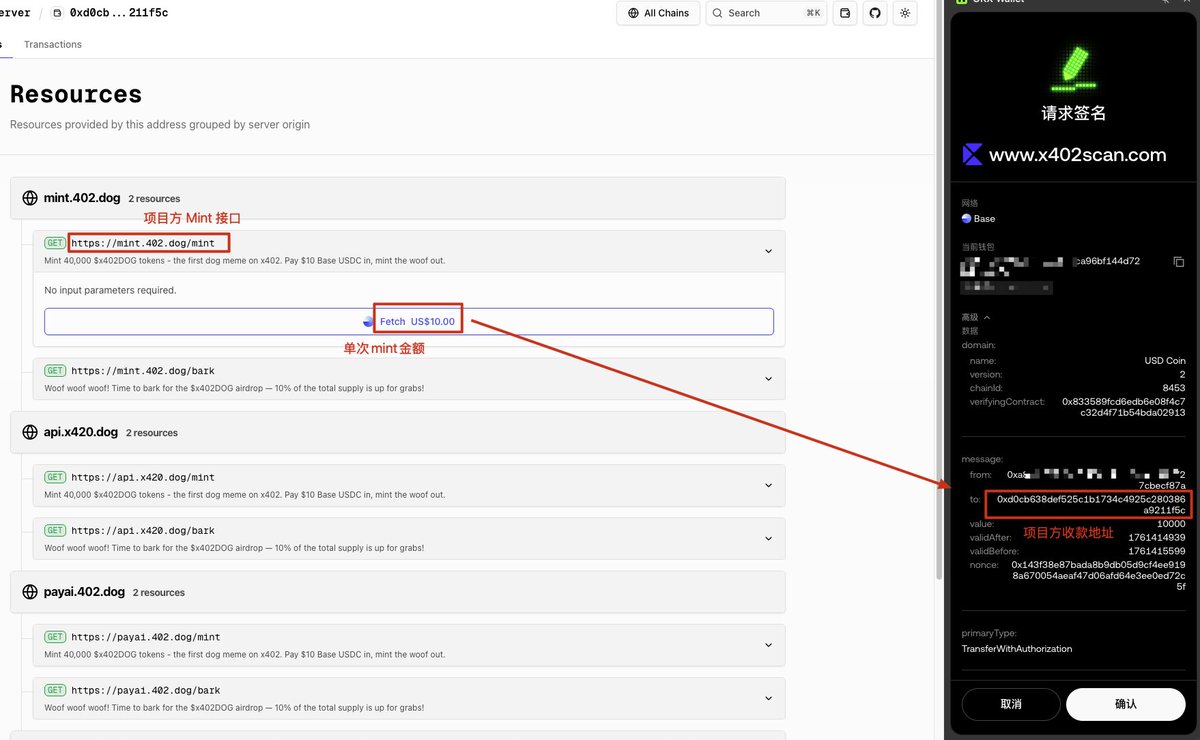Click the https://api.x420.dog/bark URL
Image resolution: width=1200 pixels, height=740 pixels.
143,530
